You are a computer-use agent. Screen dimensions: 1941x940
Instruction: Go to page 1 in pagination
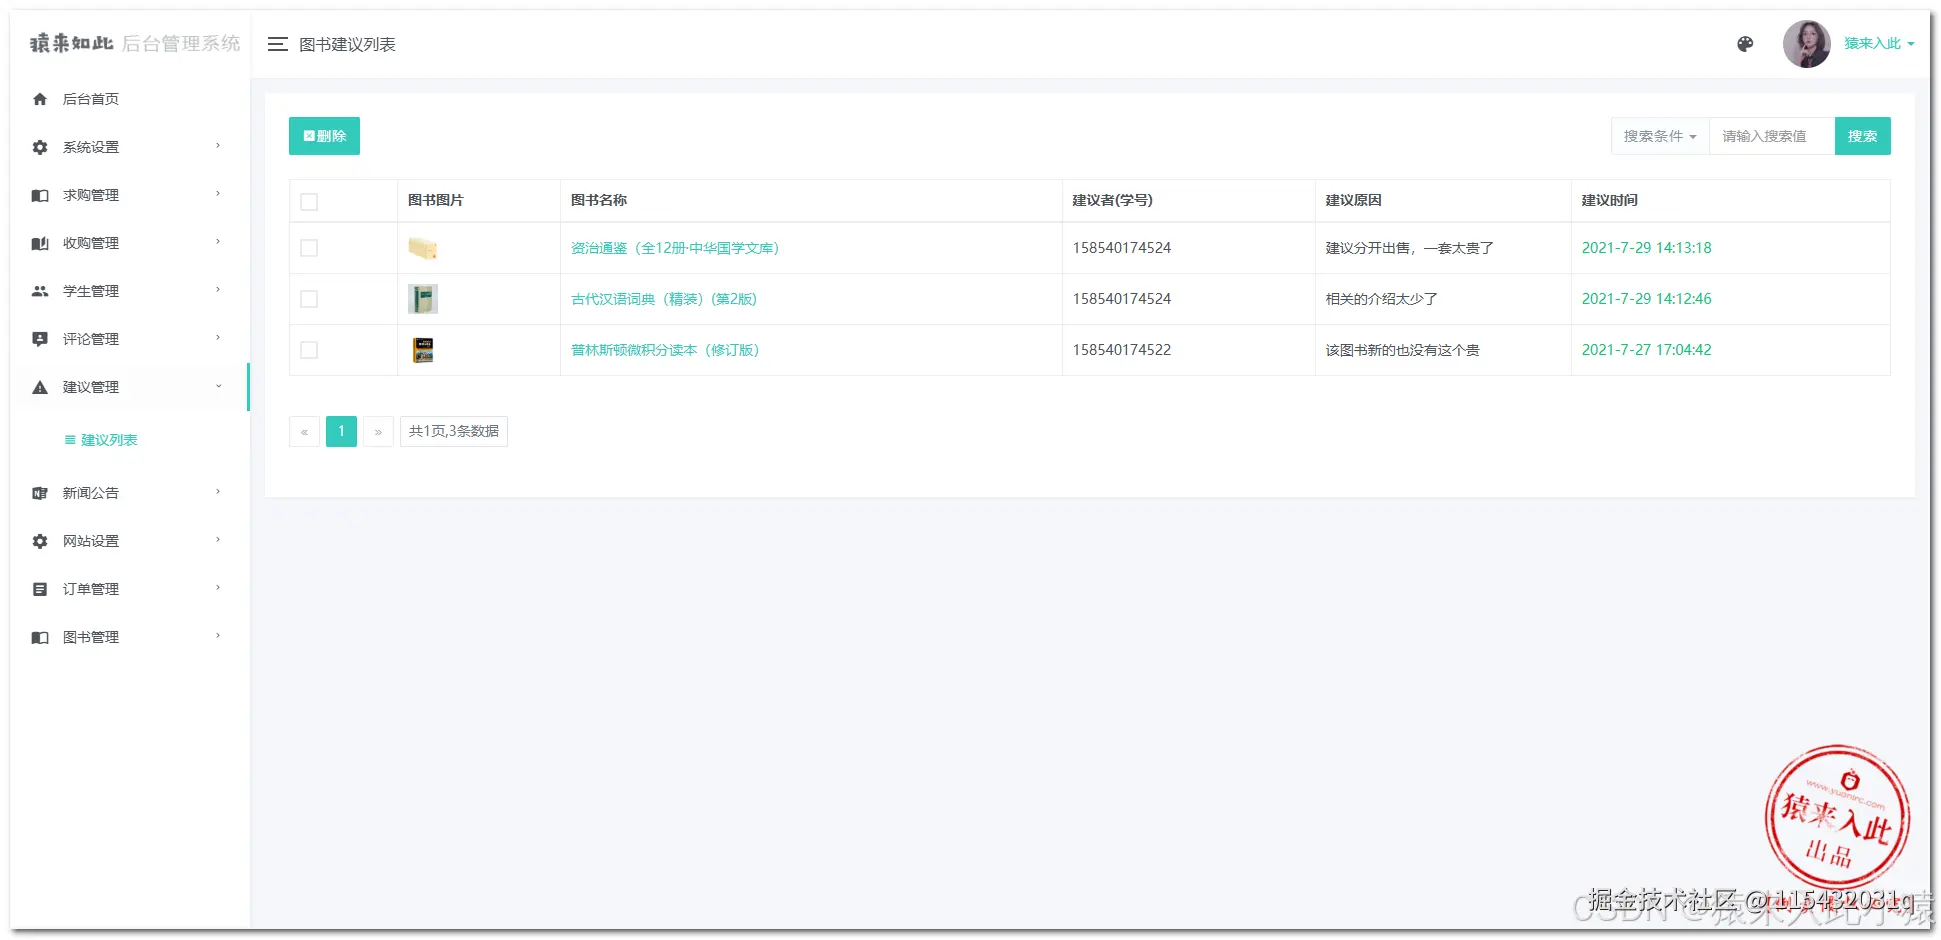pyautogui.click(x=341, y=431)
